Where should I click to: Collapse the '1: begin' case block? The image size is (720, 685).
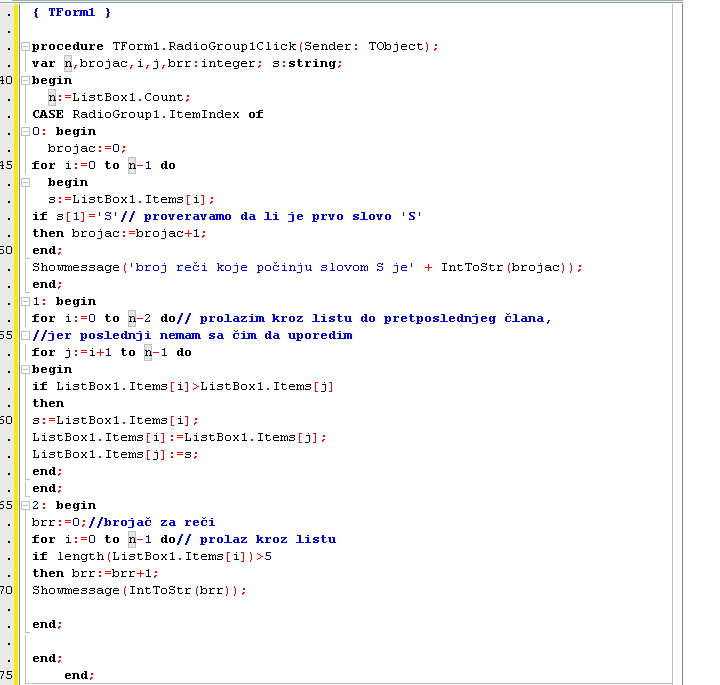24,301
